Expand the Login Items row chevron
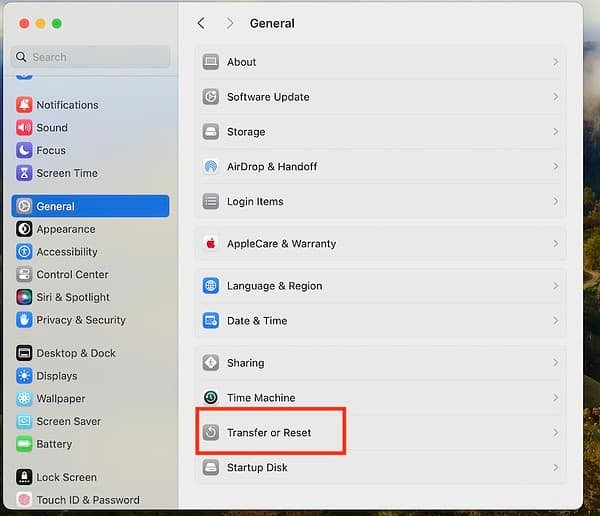This screenshot has height=516, width=600. 556,201
